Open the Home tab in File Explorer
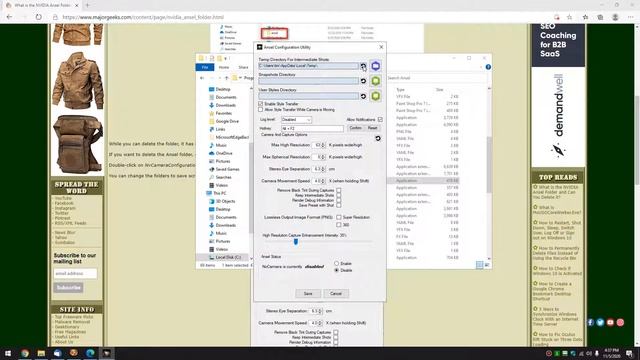640x360 pixels. [224, 67]
